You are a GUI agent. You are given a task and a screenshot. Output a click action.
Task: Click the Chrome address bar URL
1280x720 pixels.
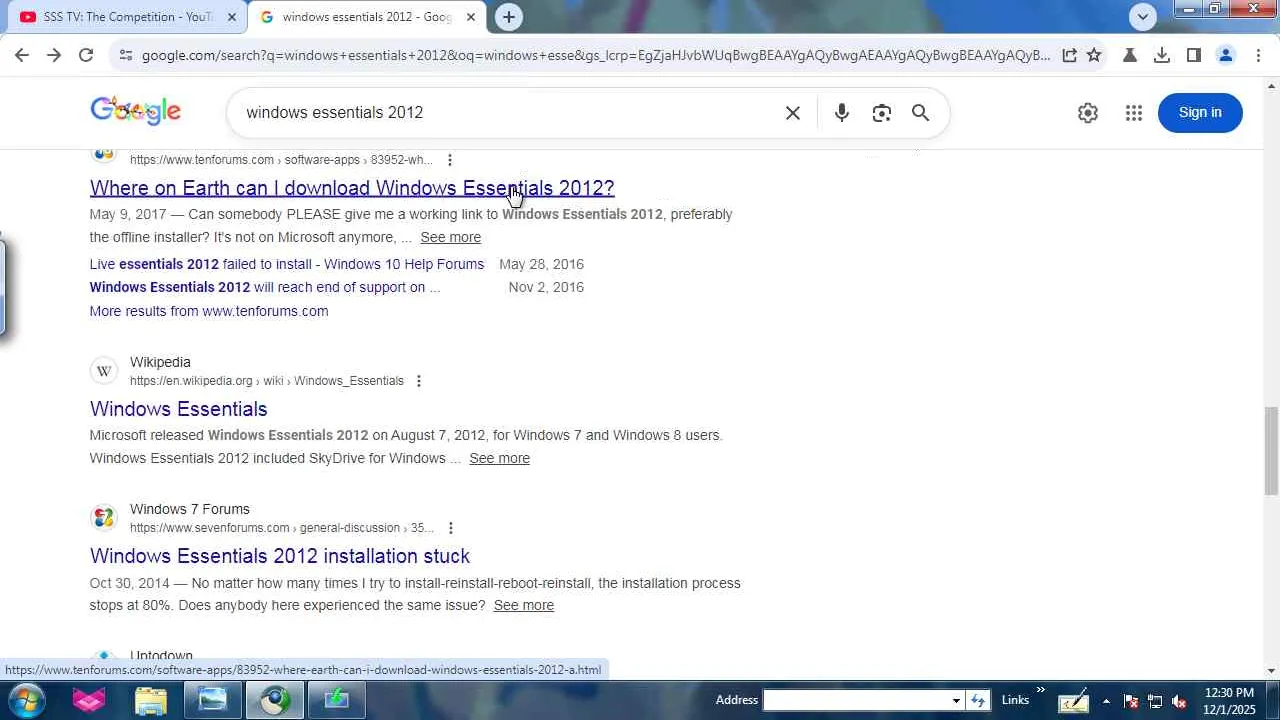(596, 56)
